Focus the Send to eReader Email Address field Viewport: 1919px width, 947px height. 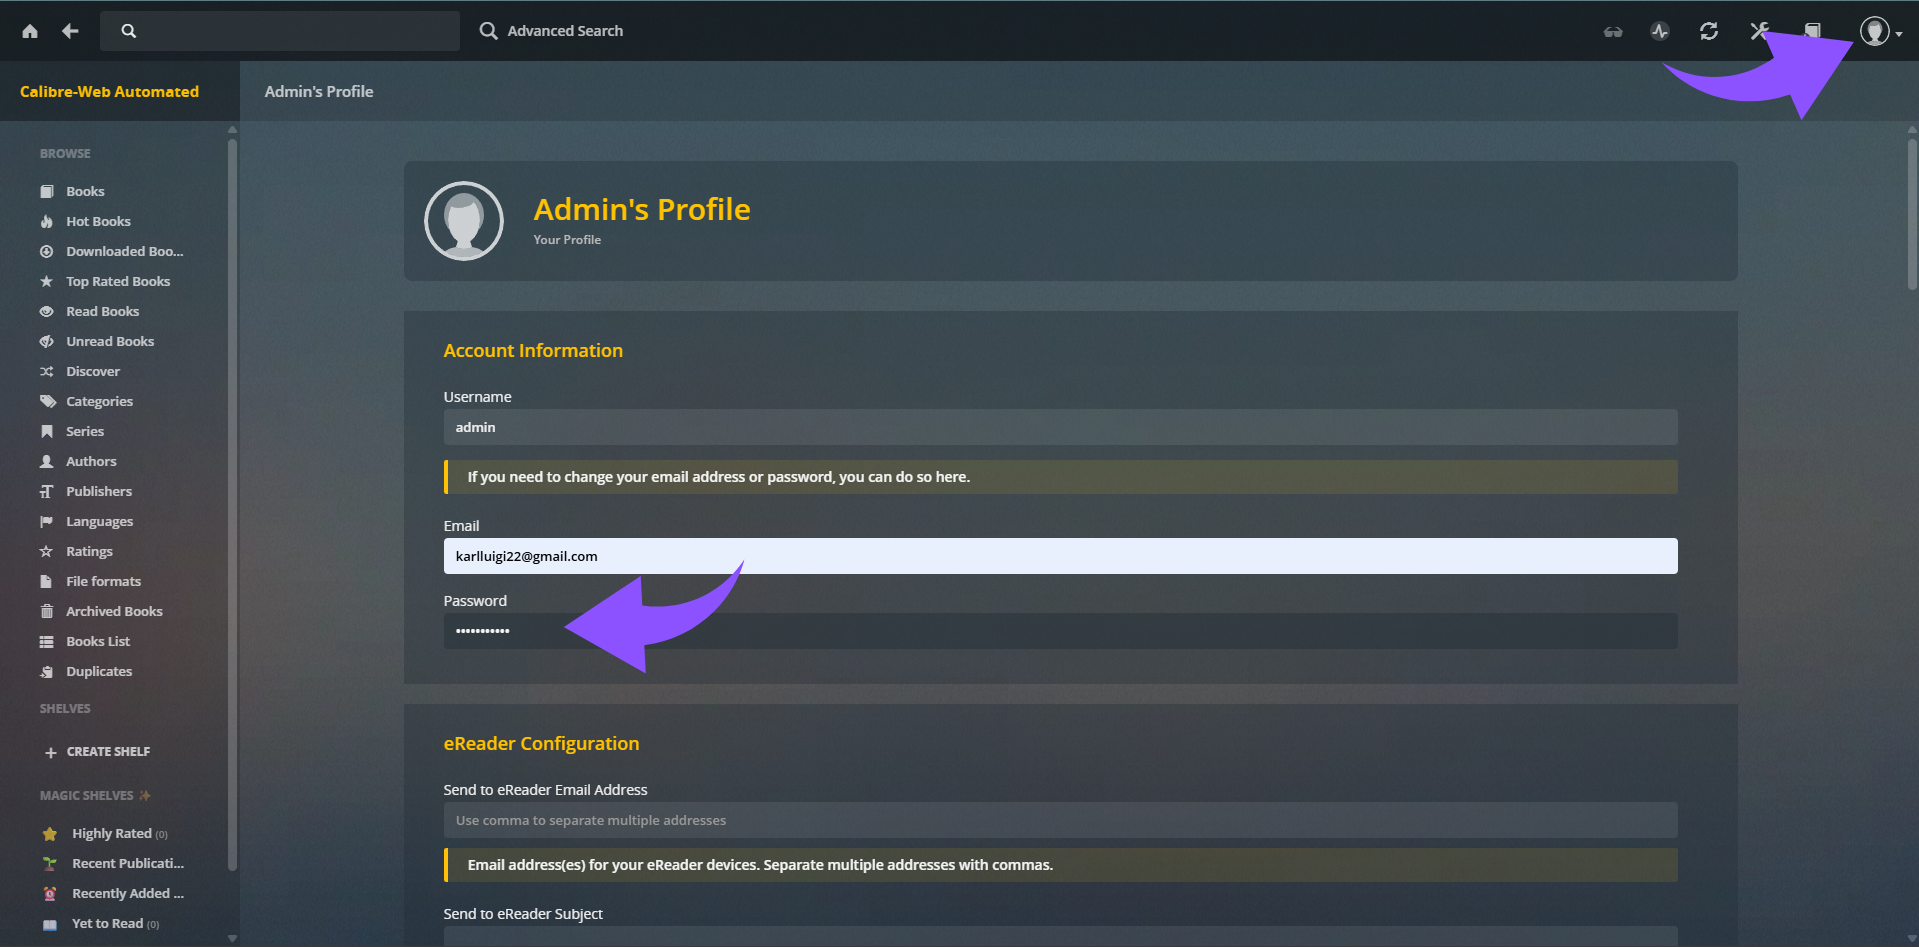pos(1060,820)
